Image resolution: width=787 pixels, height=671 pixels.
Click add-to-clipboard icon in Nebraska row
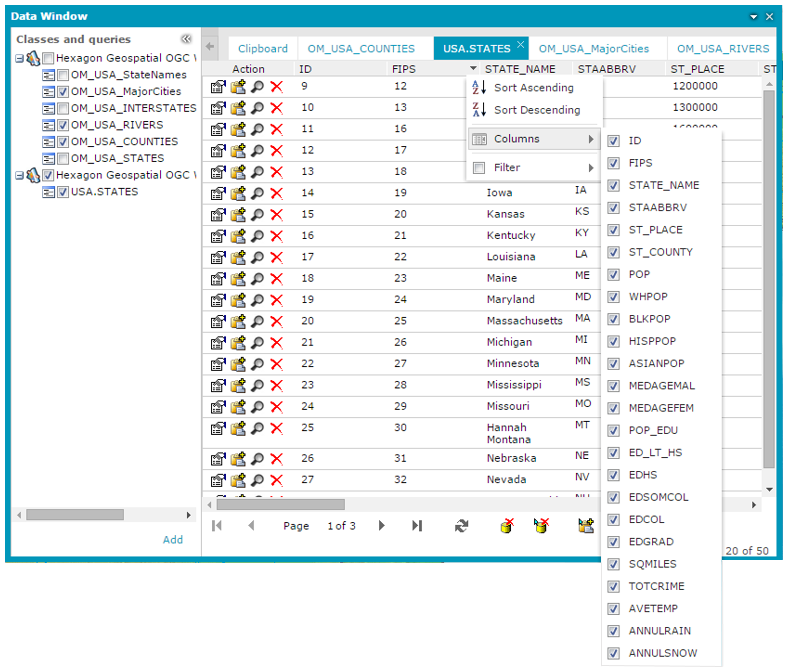click(238, 458)
